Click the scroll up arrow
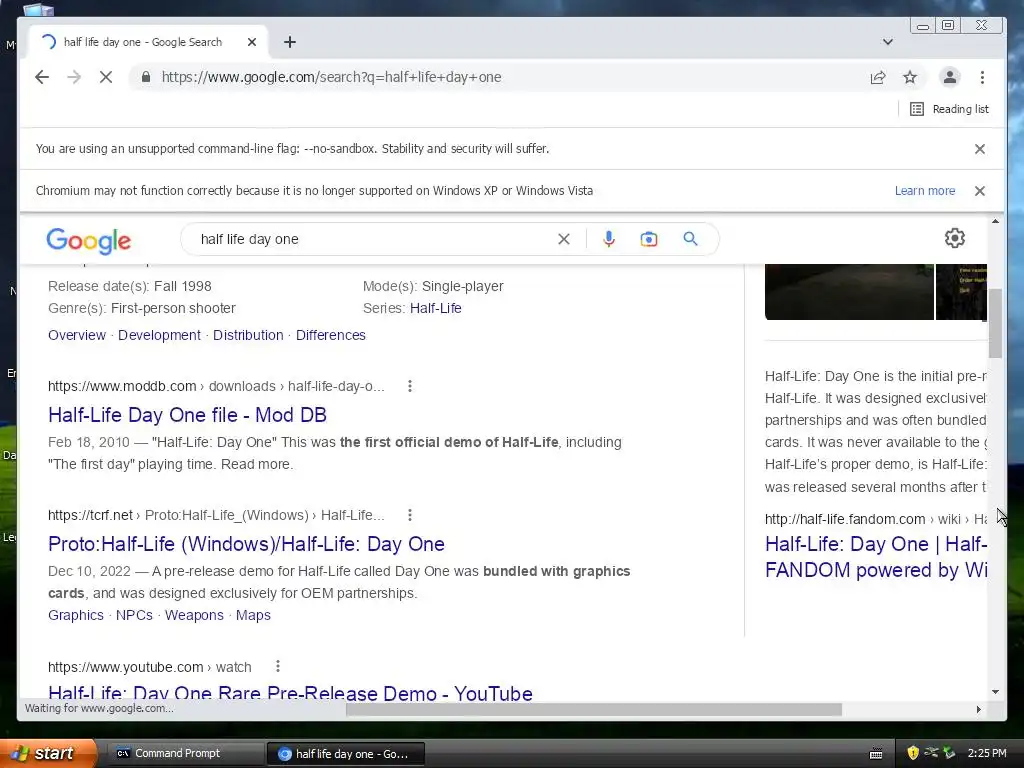This screenshot has height=768, width=1024. tap(995, 222)
